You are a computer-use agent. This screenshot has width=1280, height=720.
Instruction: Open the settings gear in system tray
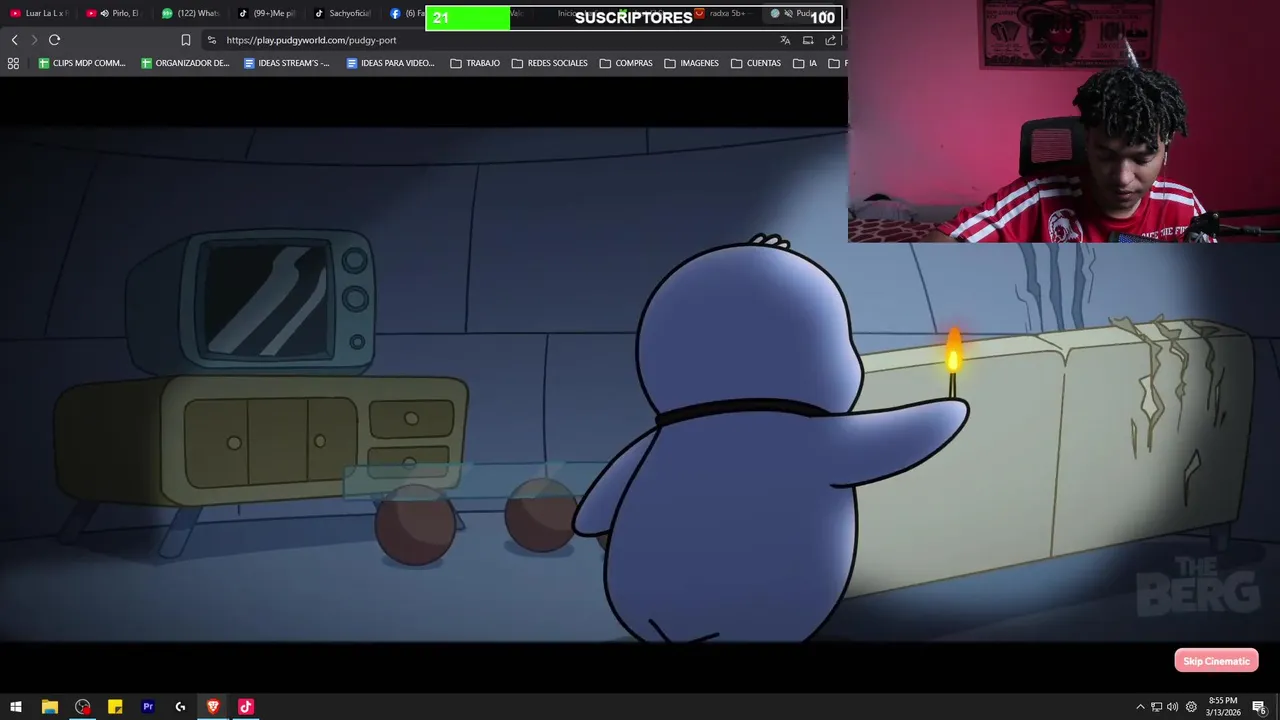(x=1191, y=707)
